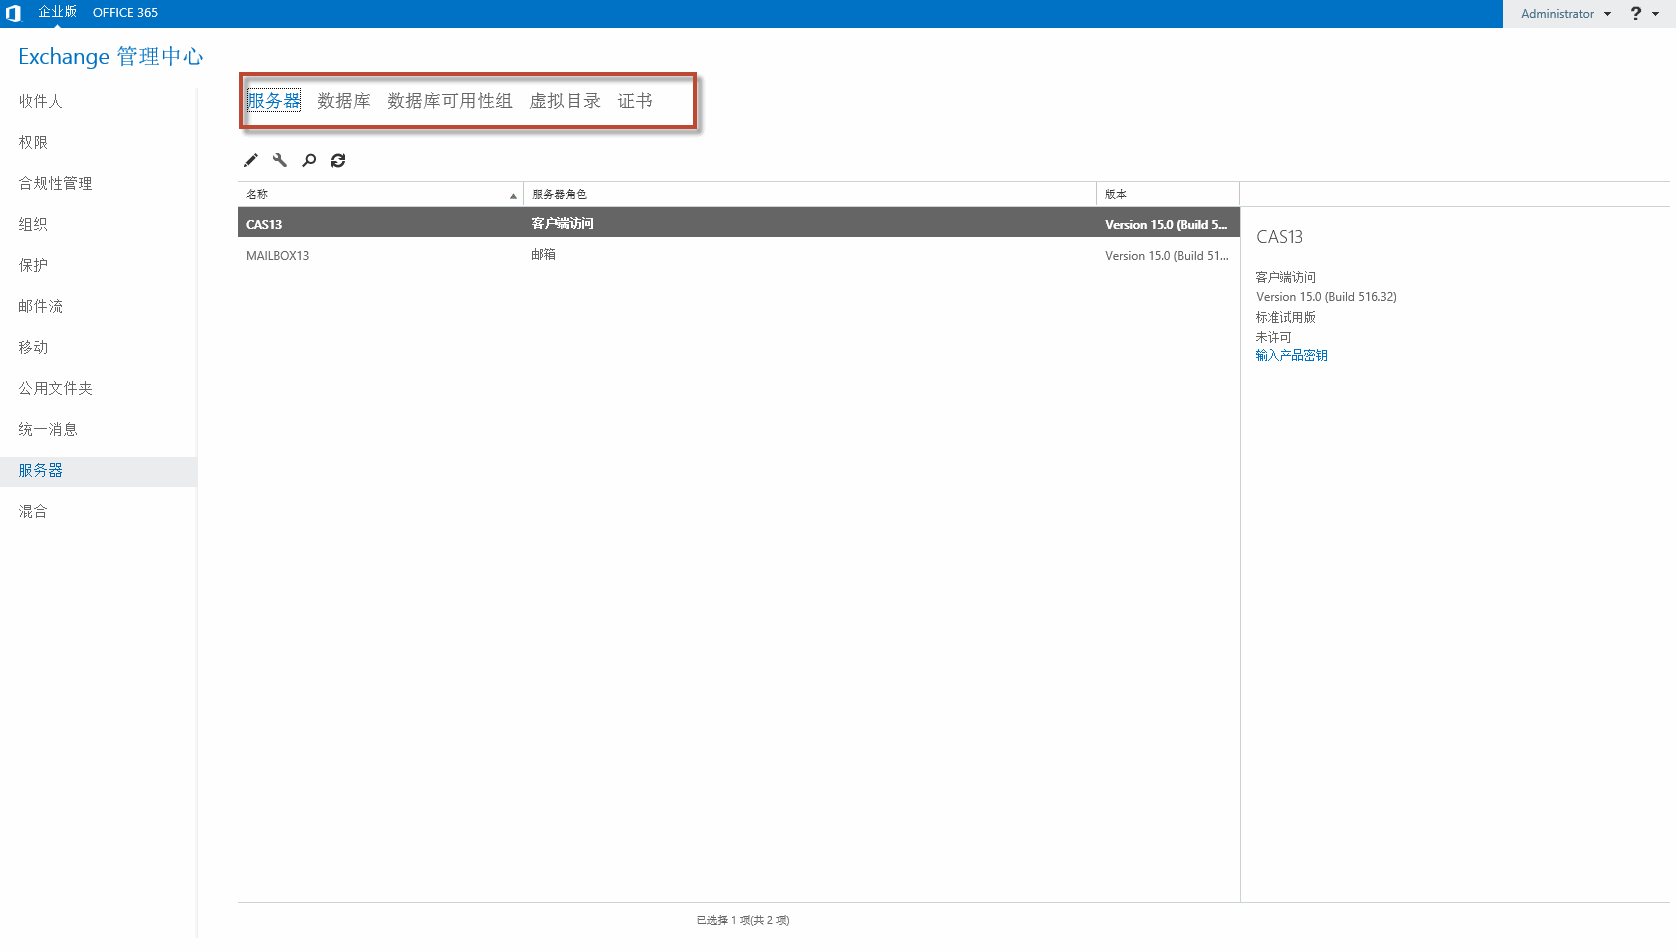Open 收件人 in the sidebar
The width and height of the screenshot is (1676, 951).
(40, 101)
